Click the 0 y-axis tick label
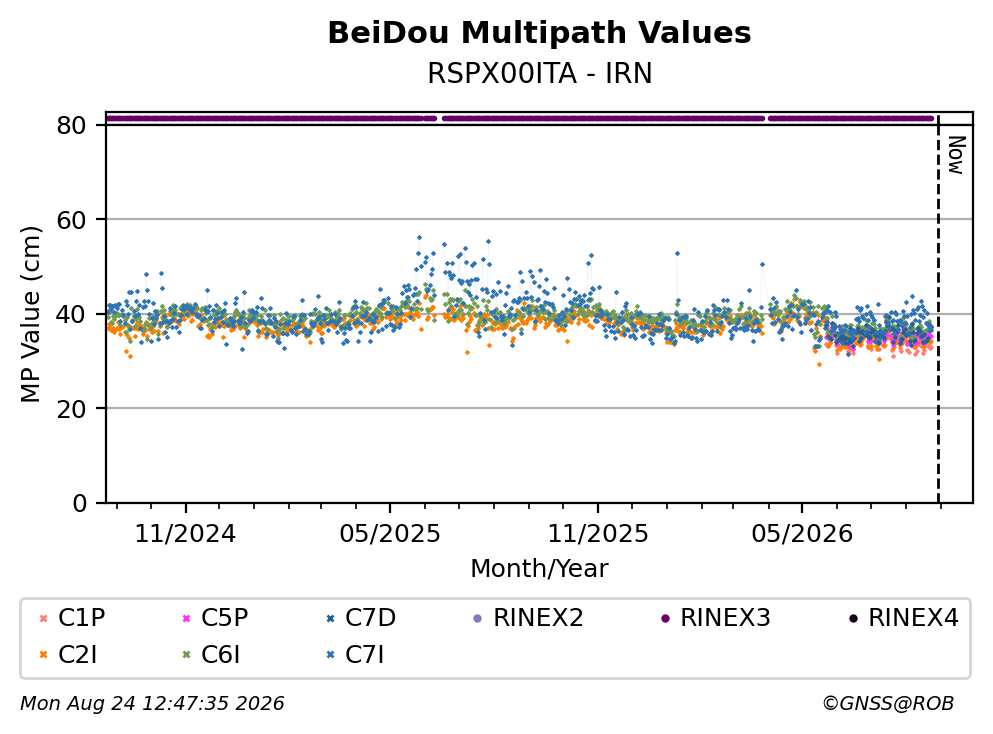Image resolution: width=993 pixels, height=734 pixels. coord(79,503)
